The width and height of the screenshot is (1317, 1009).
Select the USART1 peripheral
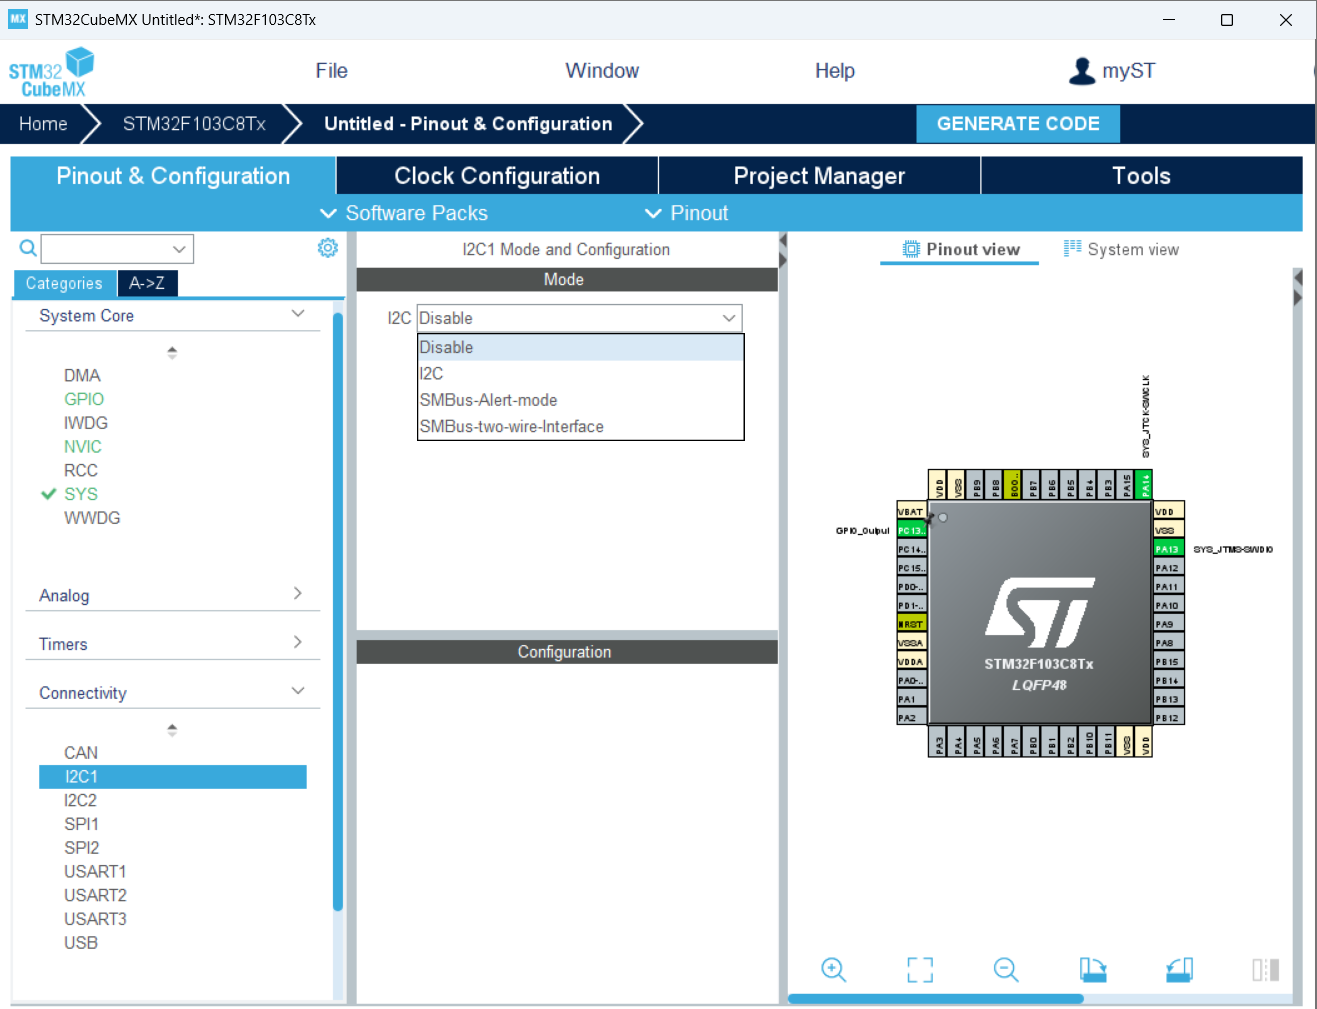(x=95, y=871)
